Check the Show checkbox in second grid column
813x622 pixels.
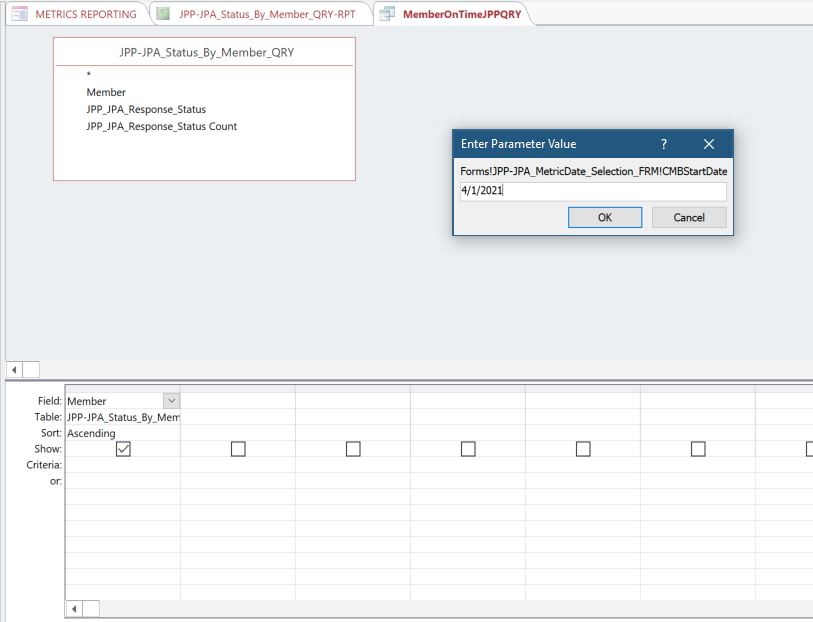tap(238, 450)
